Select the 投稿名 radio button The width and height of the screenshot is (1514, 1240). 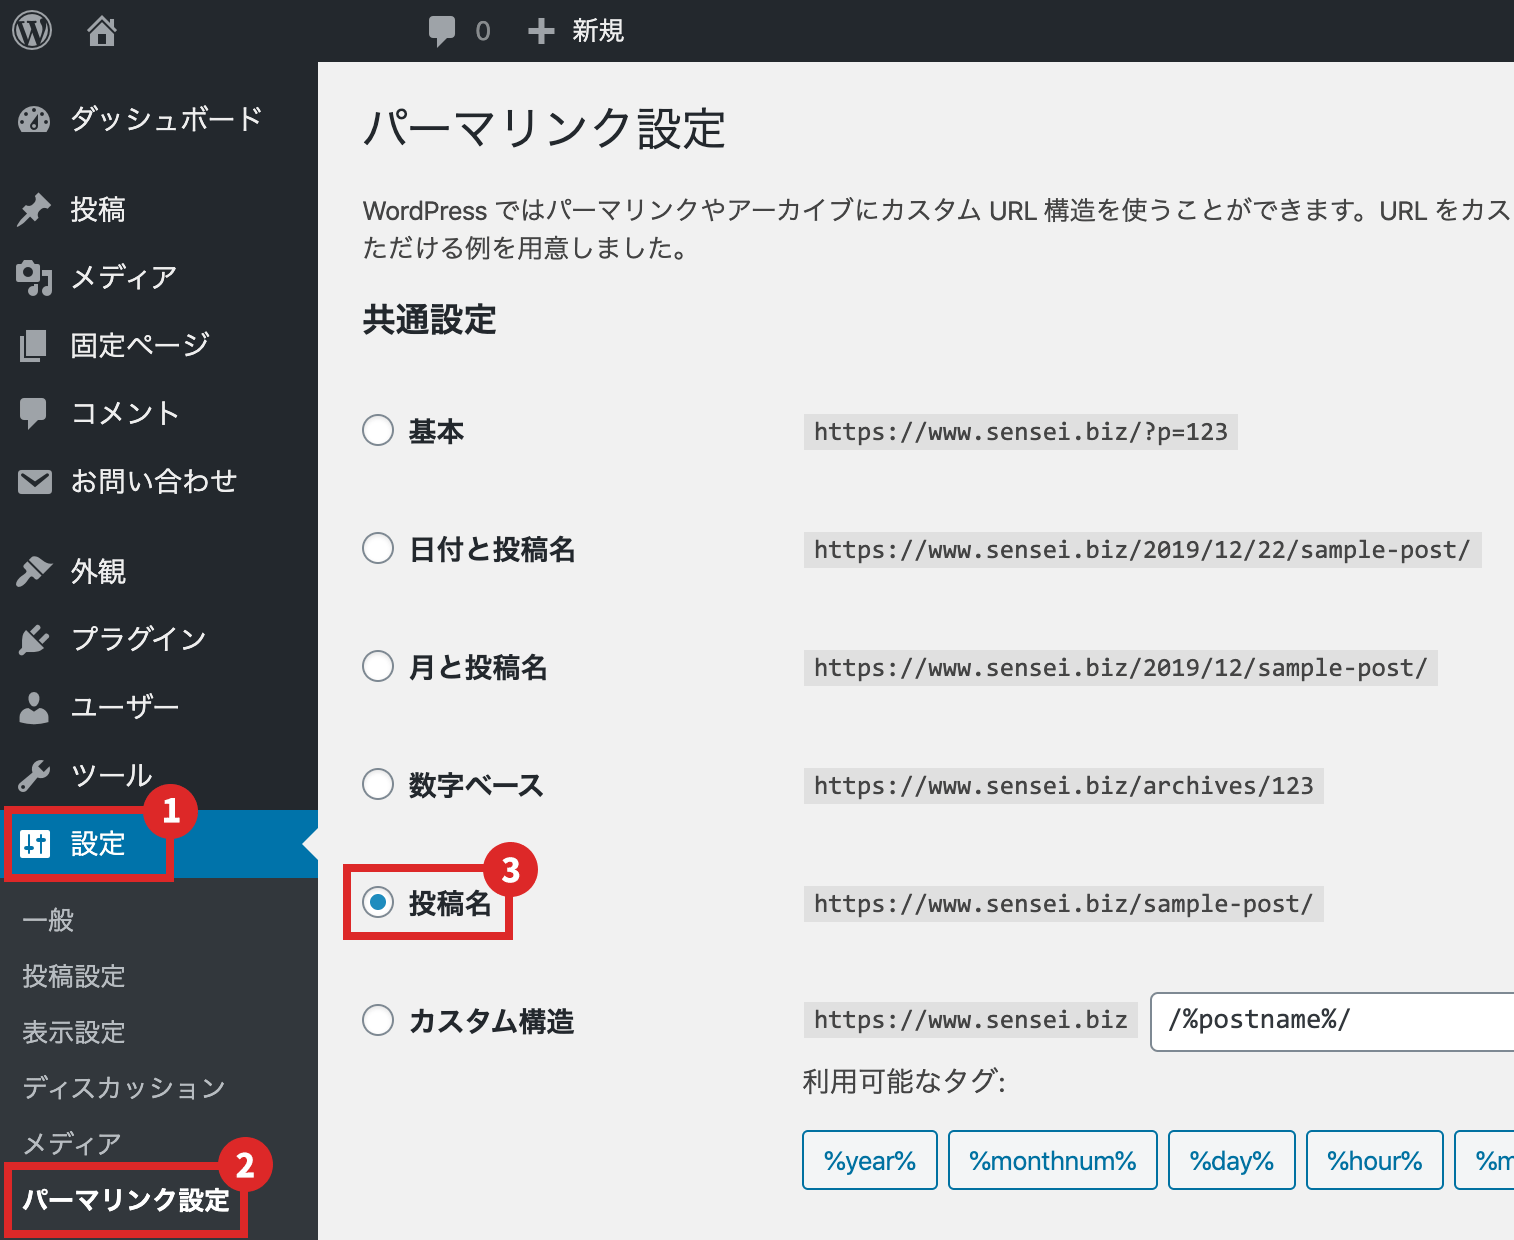point(378,903)
